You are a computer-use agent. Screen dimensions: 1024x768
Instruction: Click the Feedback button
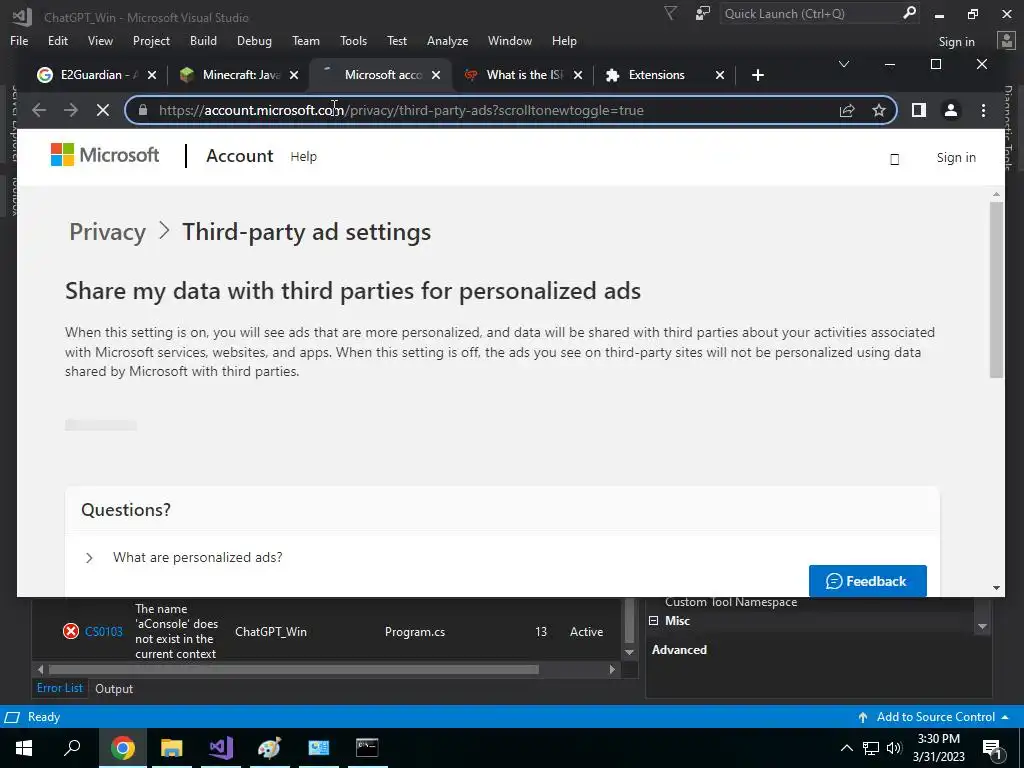867,581
